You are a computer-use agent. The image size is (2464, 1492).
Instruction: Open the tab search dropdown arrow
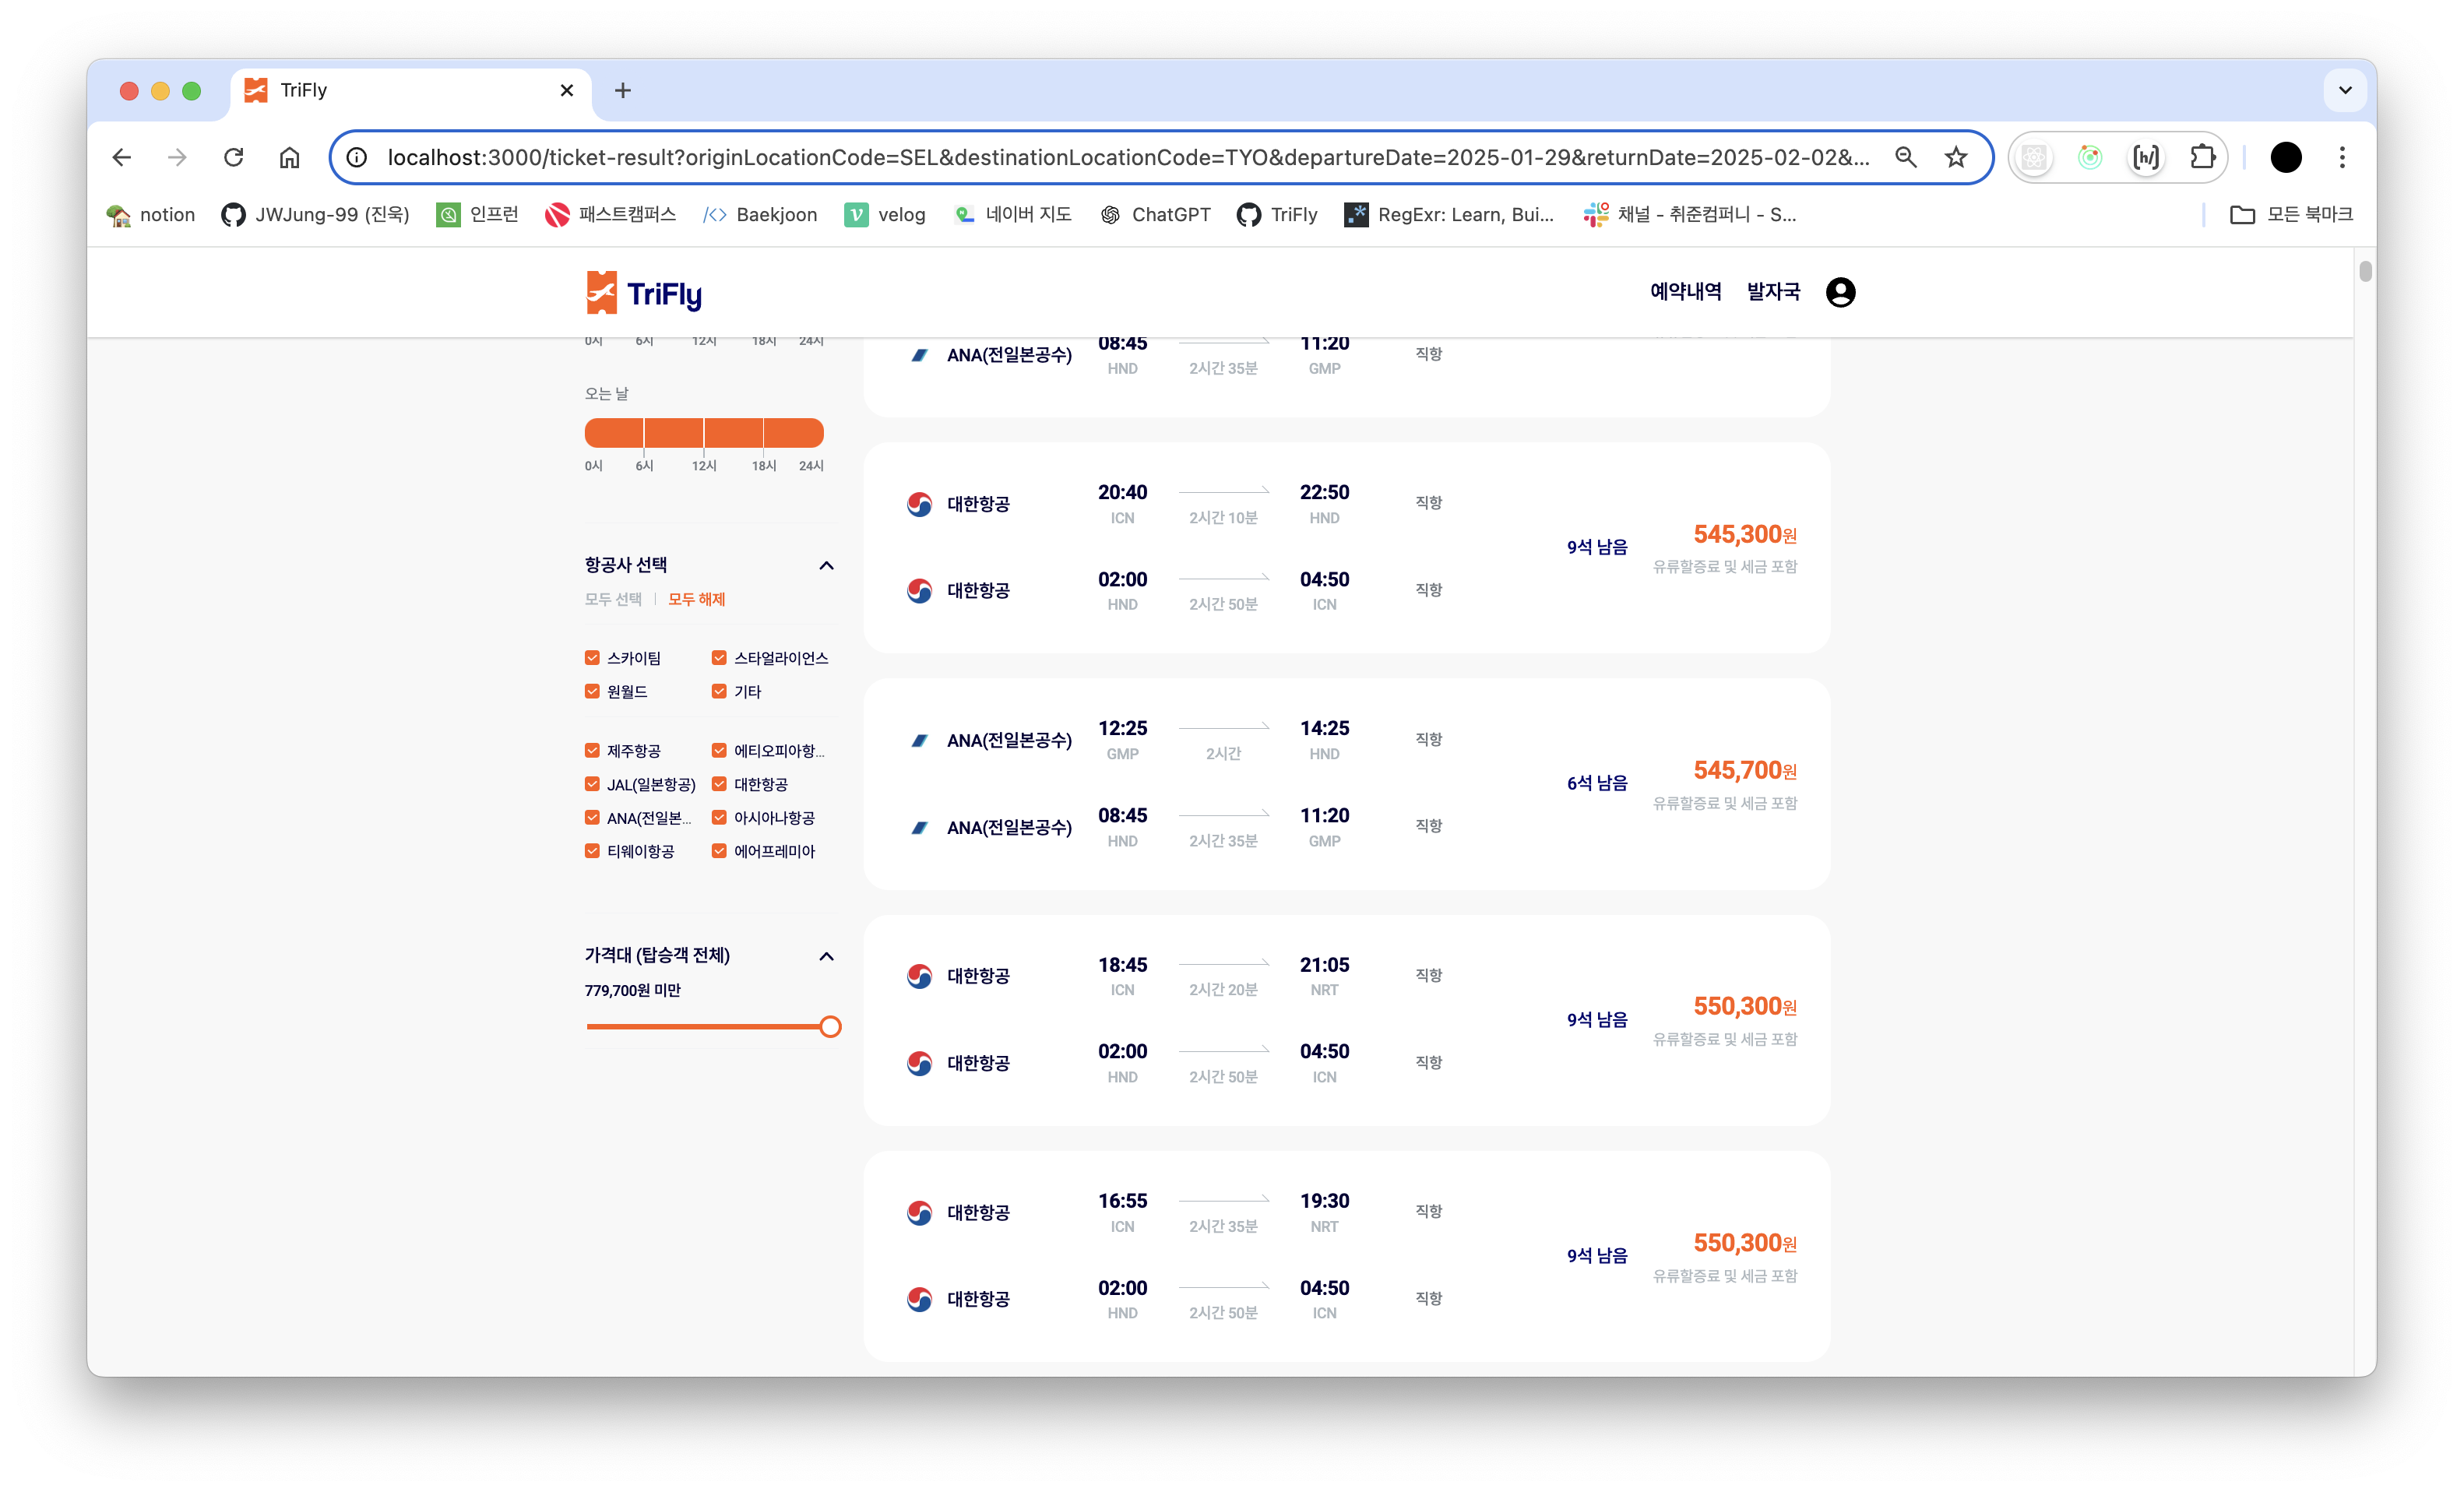pyautogui.click(x=2345, y=90)
